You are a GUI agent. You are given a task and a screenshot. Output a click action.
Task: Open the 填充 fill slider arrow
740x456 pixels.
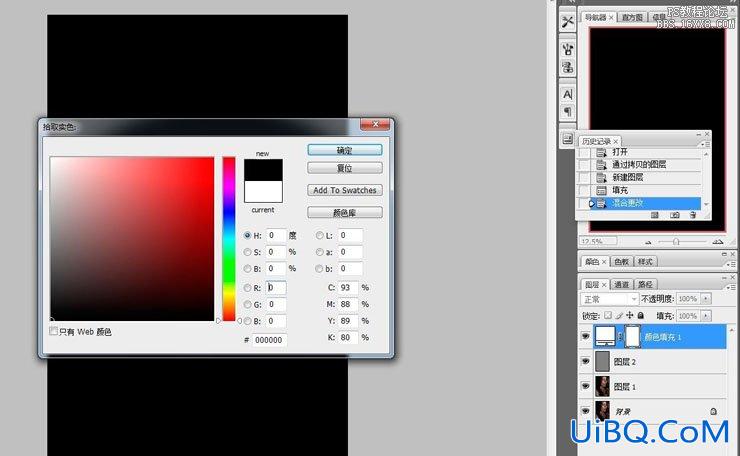pyautogui.click(x=706, y=316)
